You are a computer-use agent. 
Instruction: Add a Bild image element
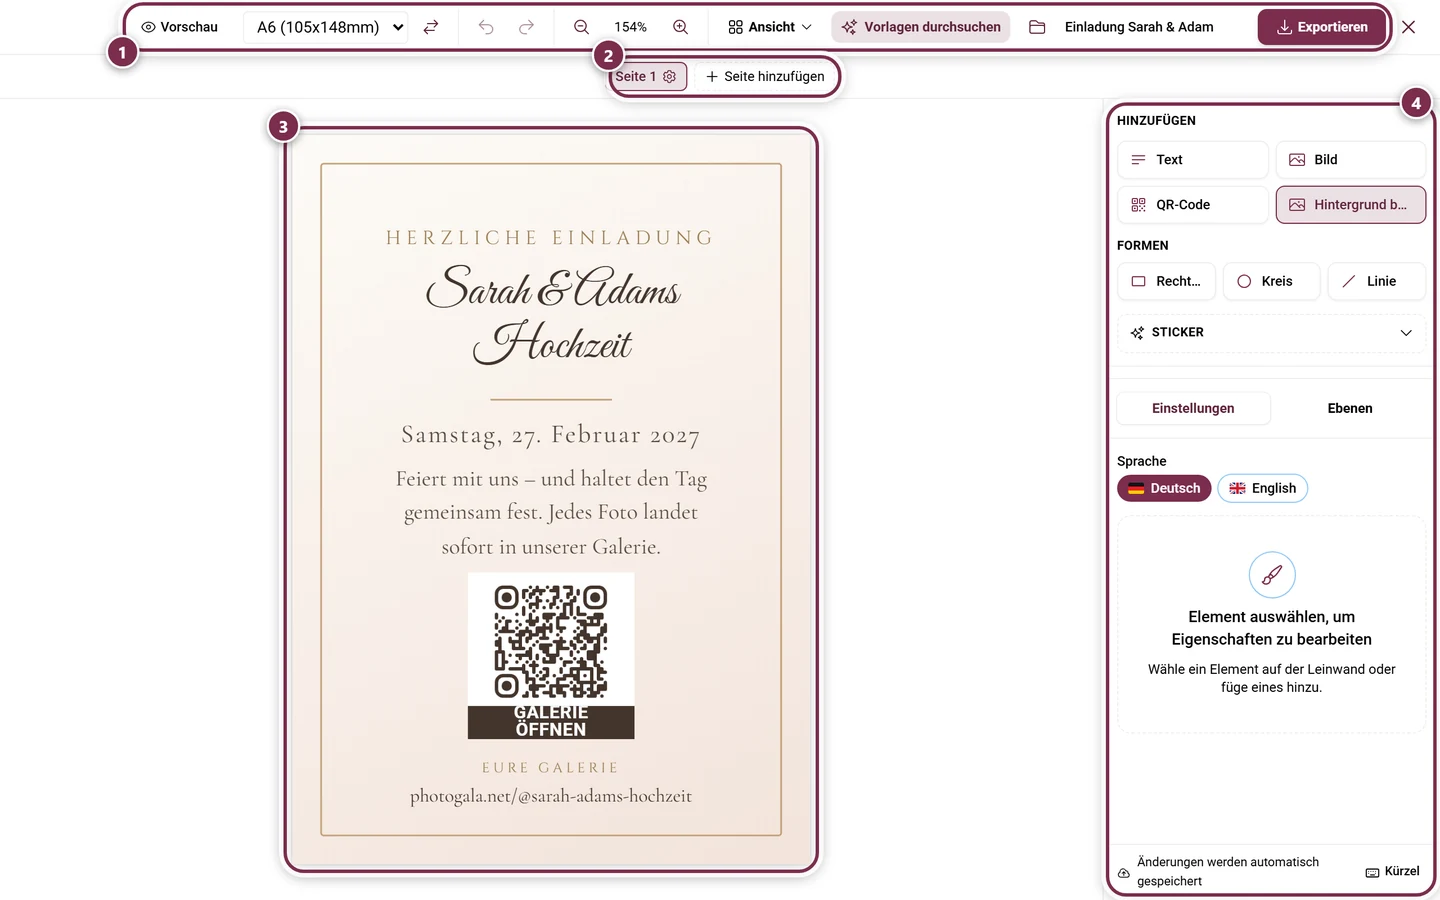coord(1350,160)
